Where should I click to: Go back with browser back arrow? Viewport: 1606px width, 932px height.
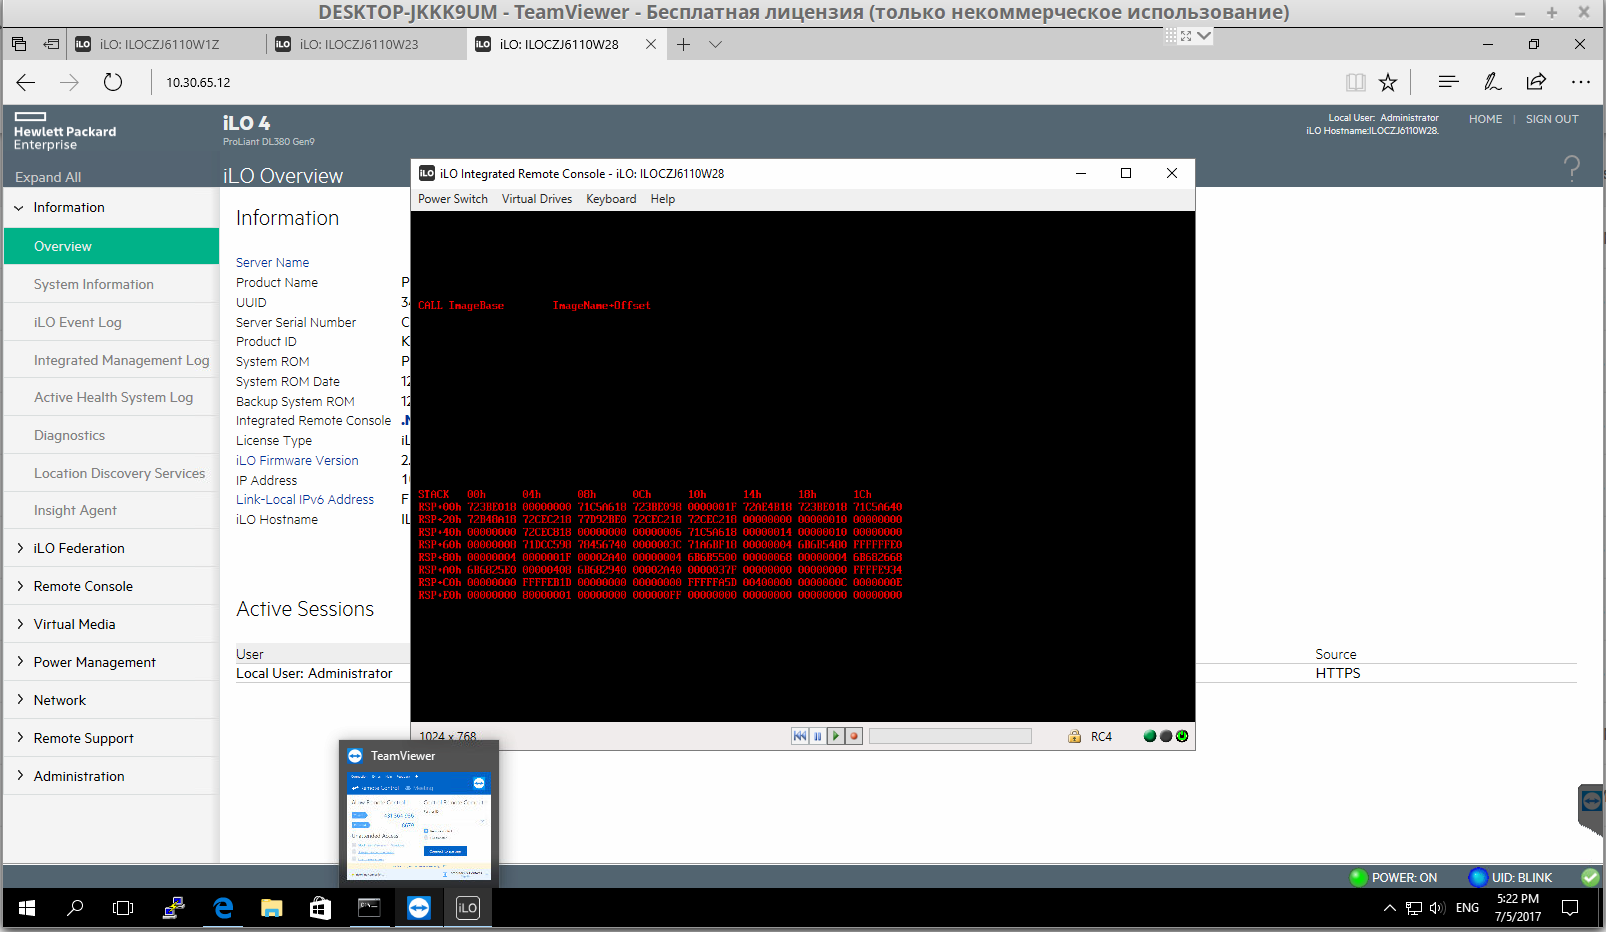click(26, 82)
